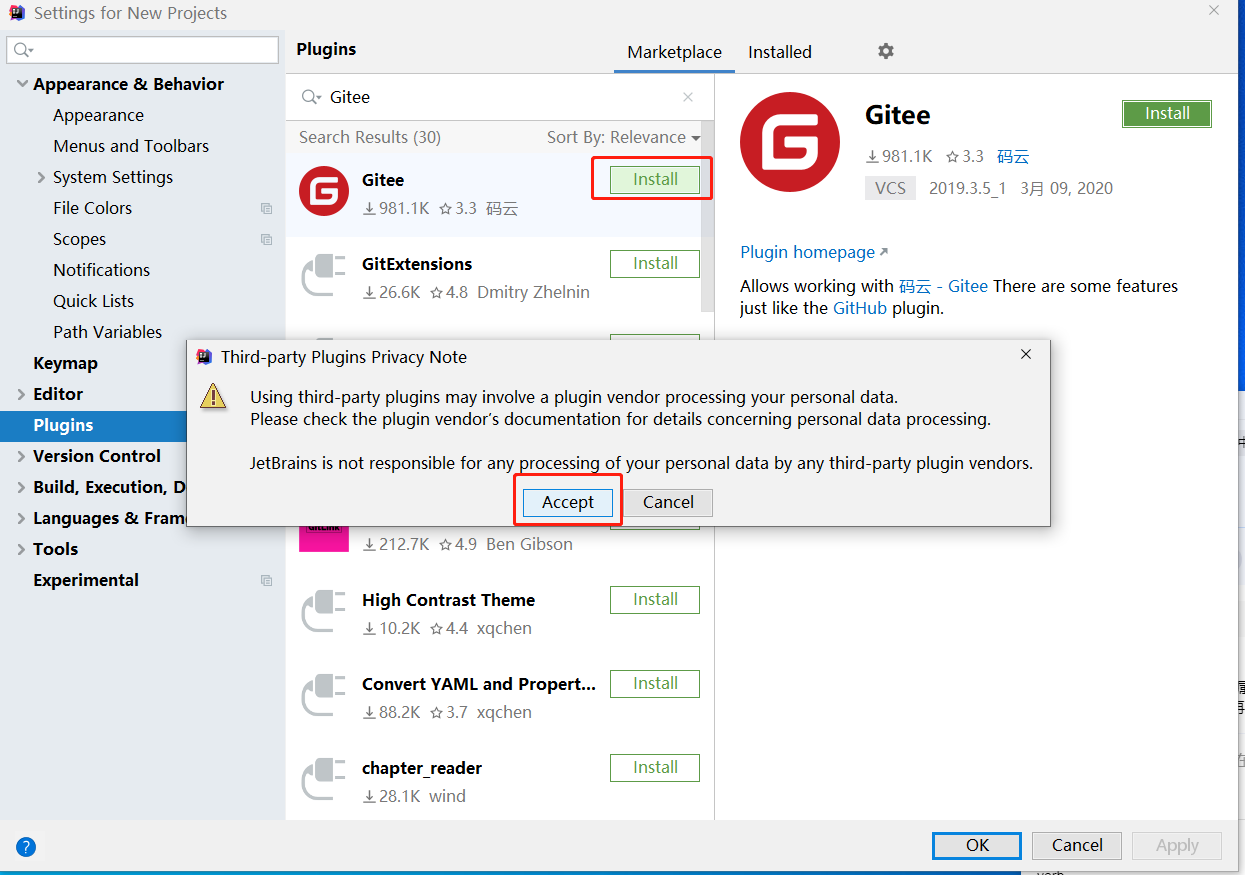The width and height of the screenshot is (1245, 875).
Task: Click the magnifier in settings search box
Action: tap(23, 49)
